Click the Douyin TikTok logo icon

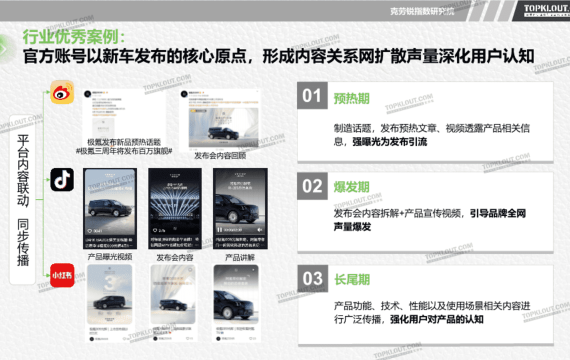pyautogui.click(x=62, y=180)
